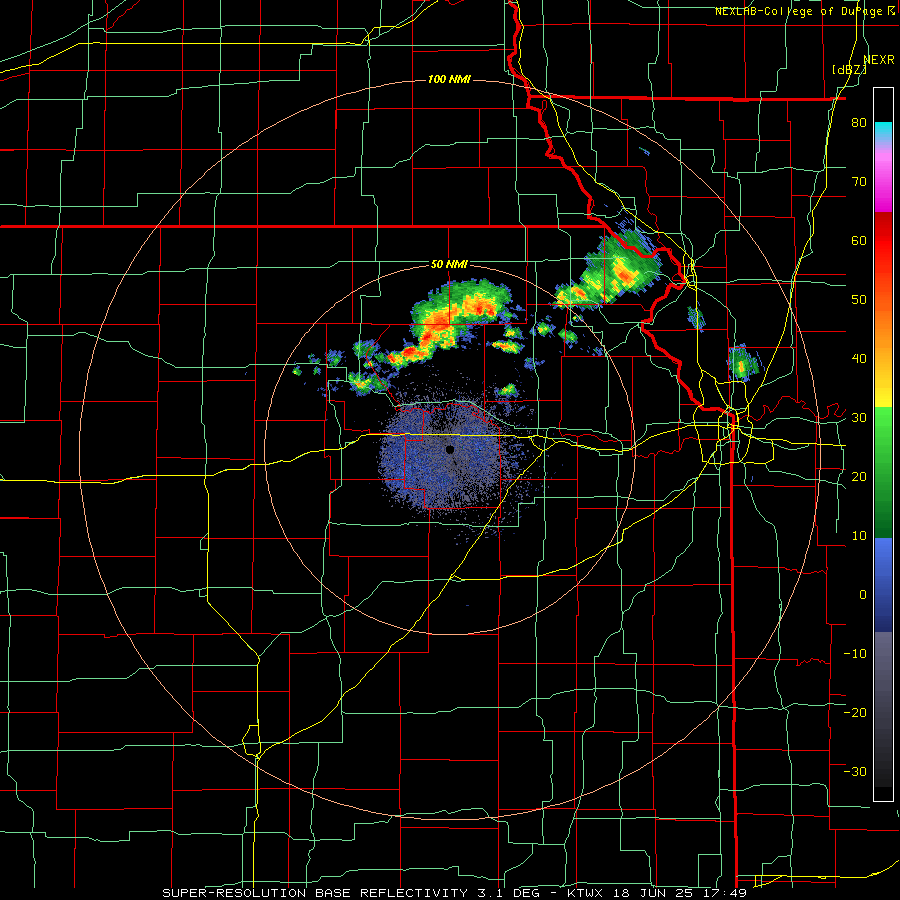The width and height of the screenshot is (900, 900).
Task: Click the 40 value on the dBZ scale
Action: pyautogui.click(x=859, y=359)
